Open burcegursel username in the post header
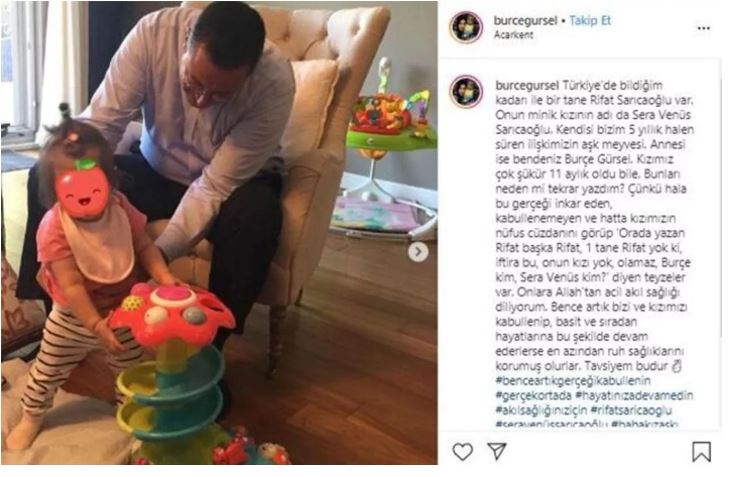This screenshot has width=729, height=477. 525,20
